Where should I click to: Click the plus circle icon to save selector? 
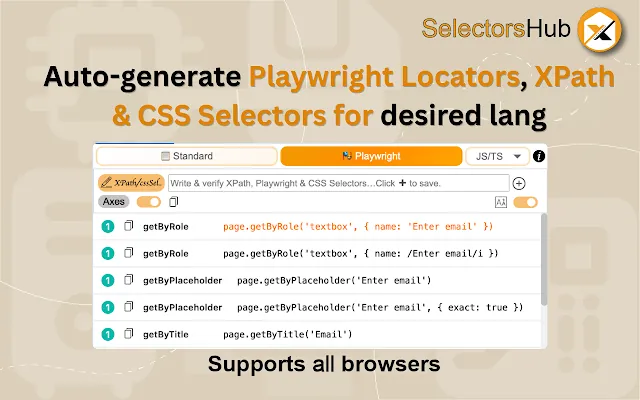tap(519, 184)
